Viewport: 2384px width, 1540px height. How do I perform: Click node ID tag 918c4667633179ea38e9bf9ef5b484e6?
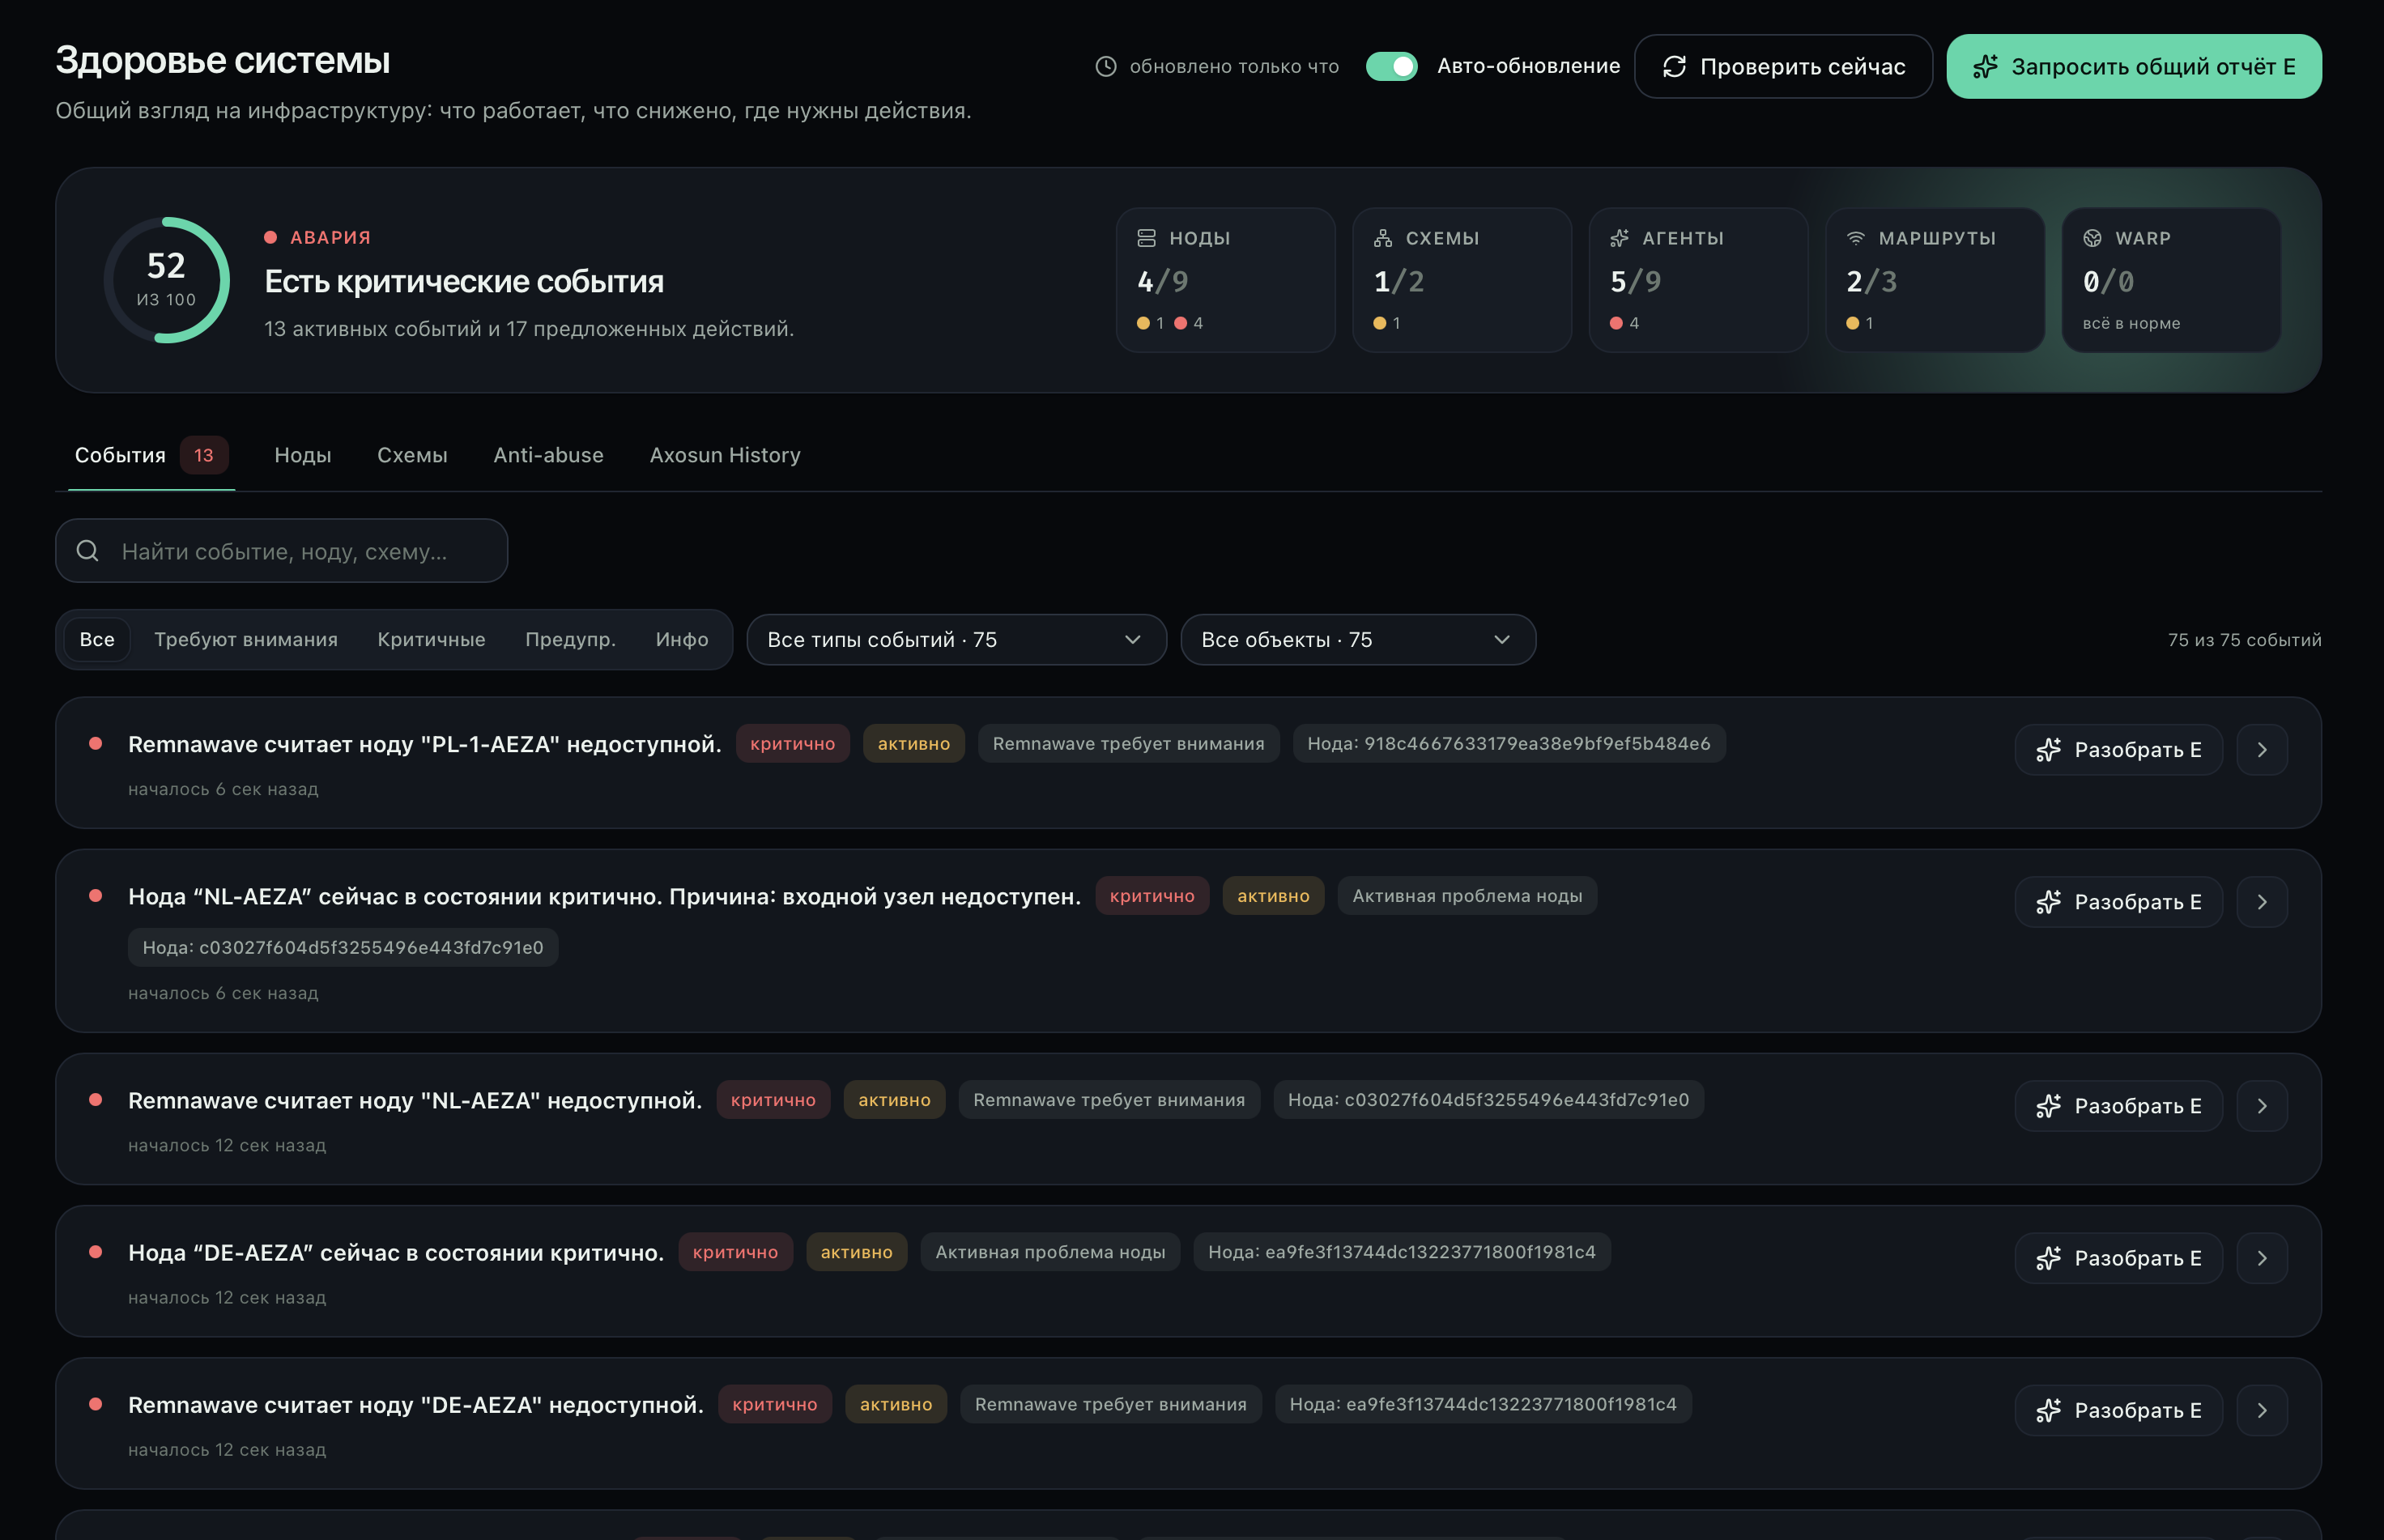[x=1509, y=744]
